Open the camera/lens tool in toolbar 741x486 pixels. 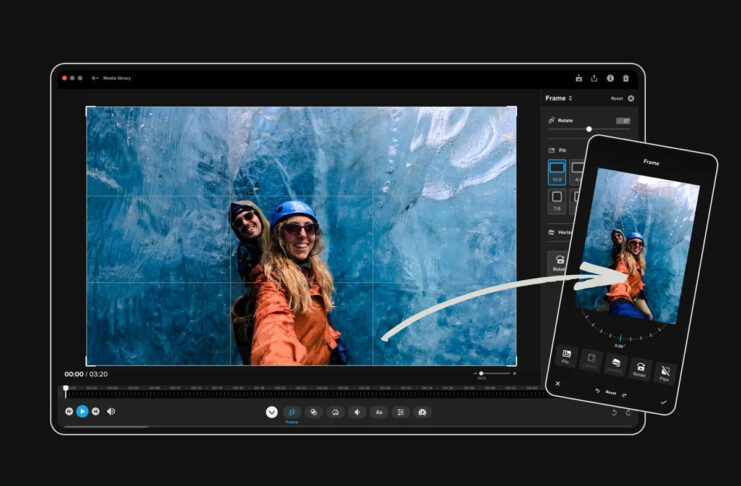point(335,412)
